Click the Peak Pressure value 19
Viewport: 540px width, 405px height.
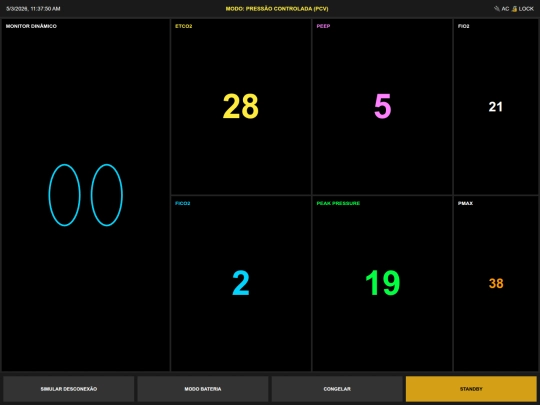(x=383, y=283)
